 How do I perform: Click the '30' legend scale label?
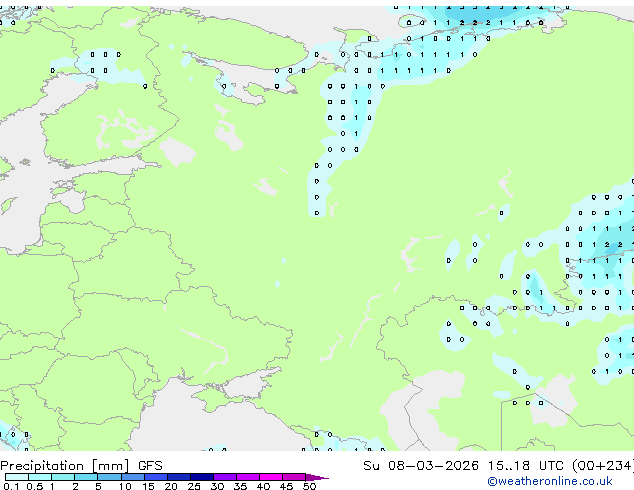217,486
